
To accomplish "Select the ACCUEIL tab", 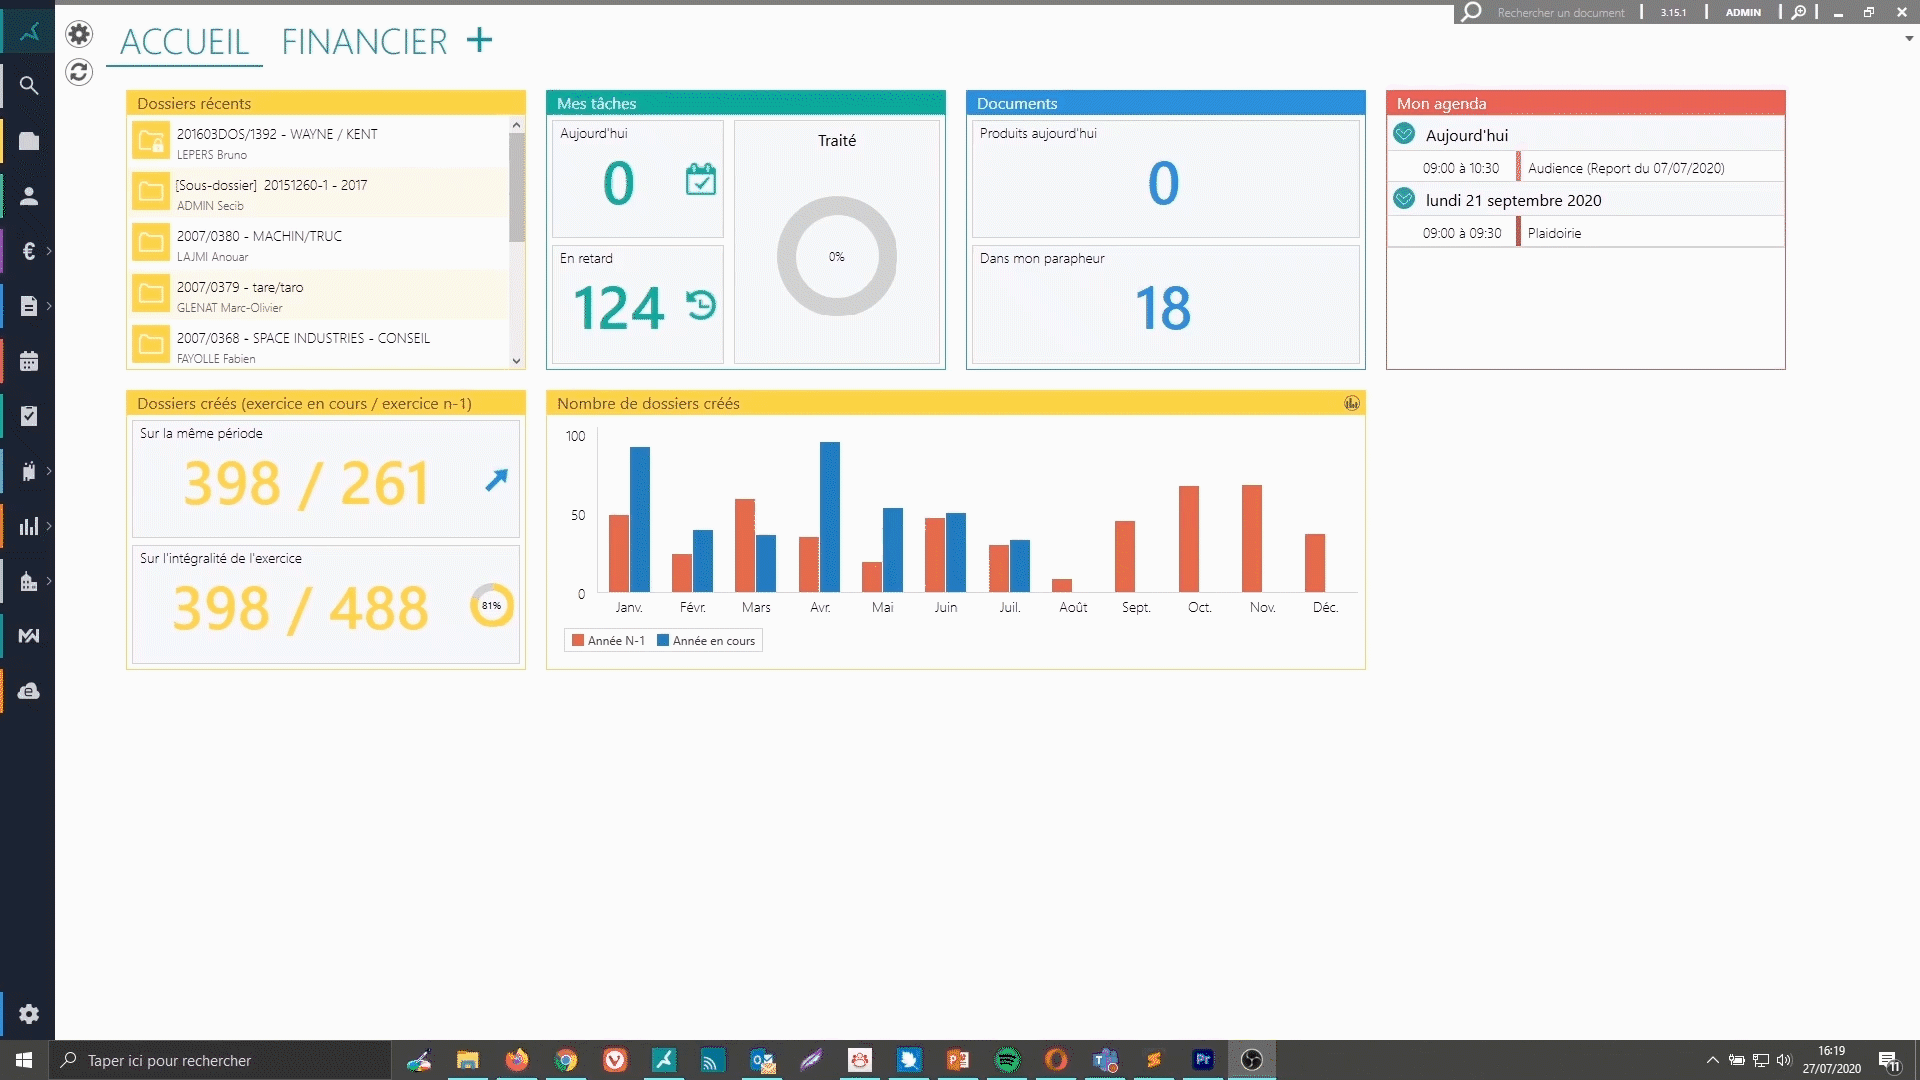I will pos(185,40).
